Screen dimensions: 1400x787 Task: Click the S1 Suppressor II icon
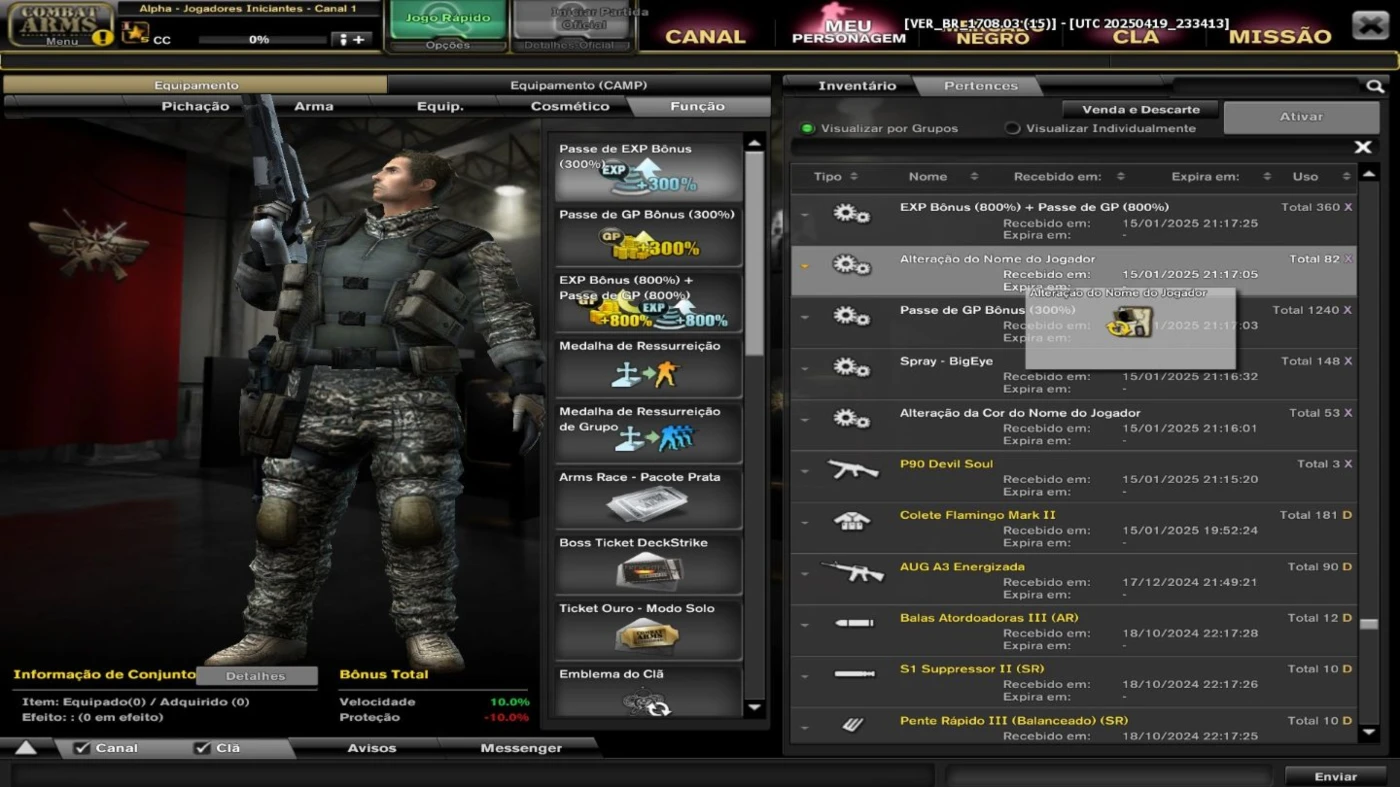pos(853,674)
